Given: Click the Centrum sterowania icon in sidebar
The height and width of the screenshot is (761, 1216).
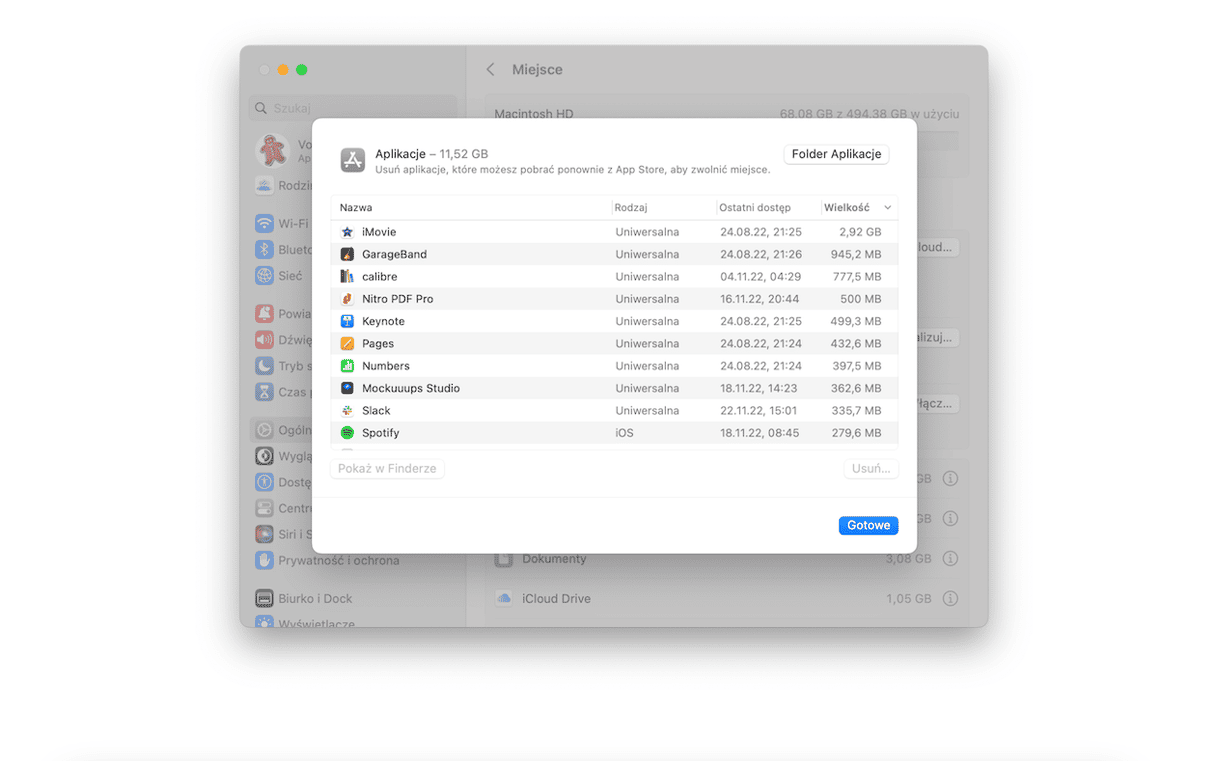Looking at the screenshot, I should point(264,508).
